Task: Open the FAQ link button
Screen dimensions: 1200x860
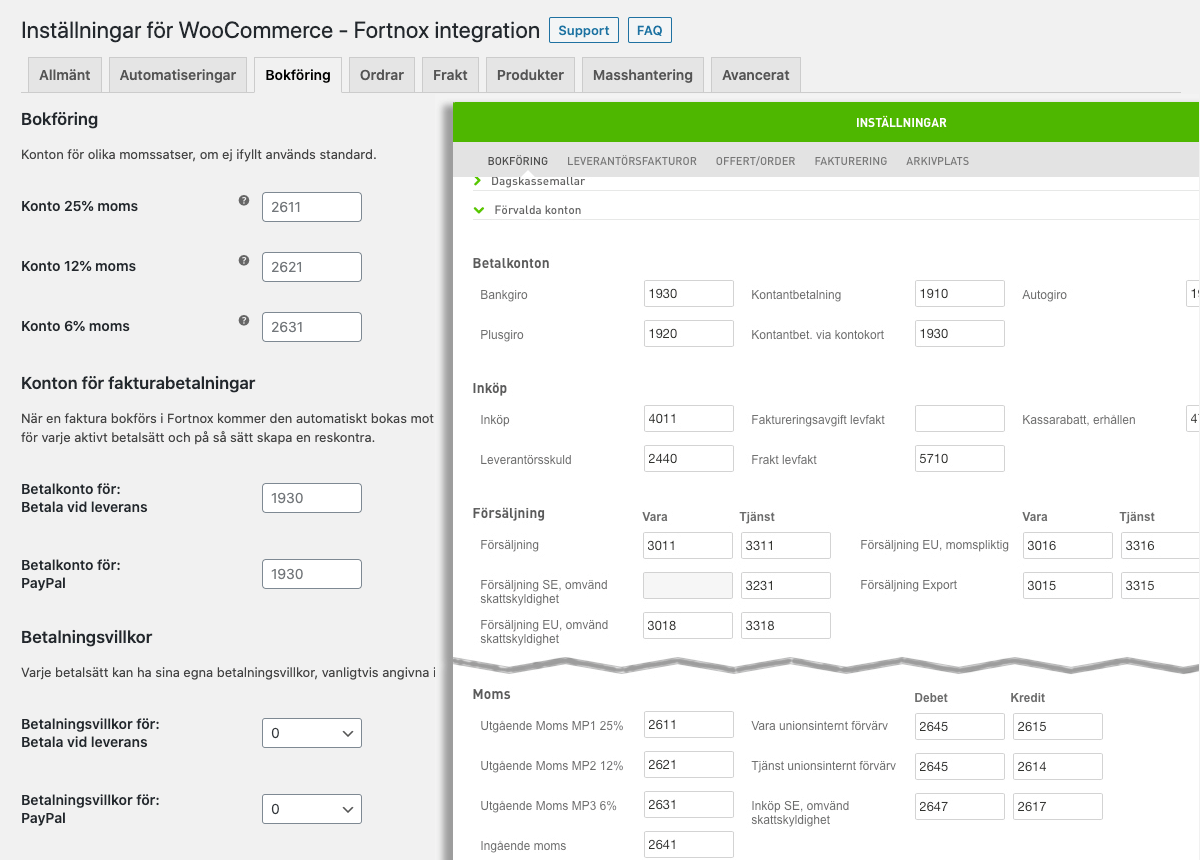Action: 649,31
